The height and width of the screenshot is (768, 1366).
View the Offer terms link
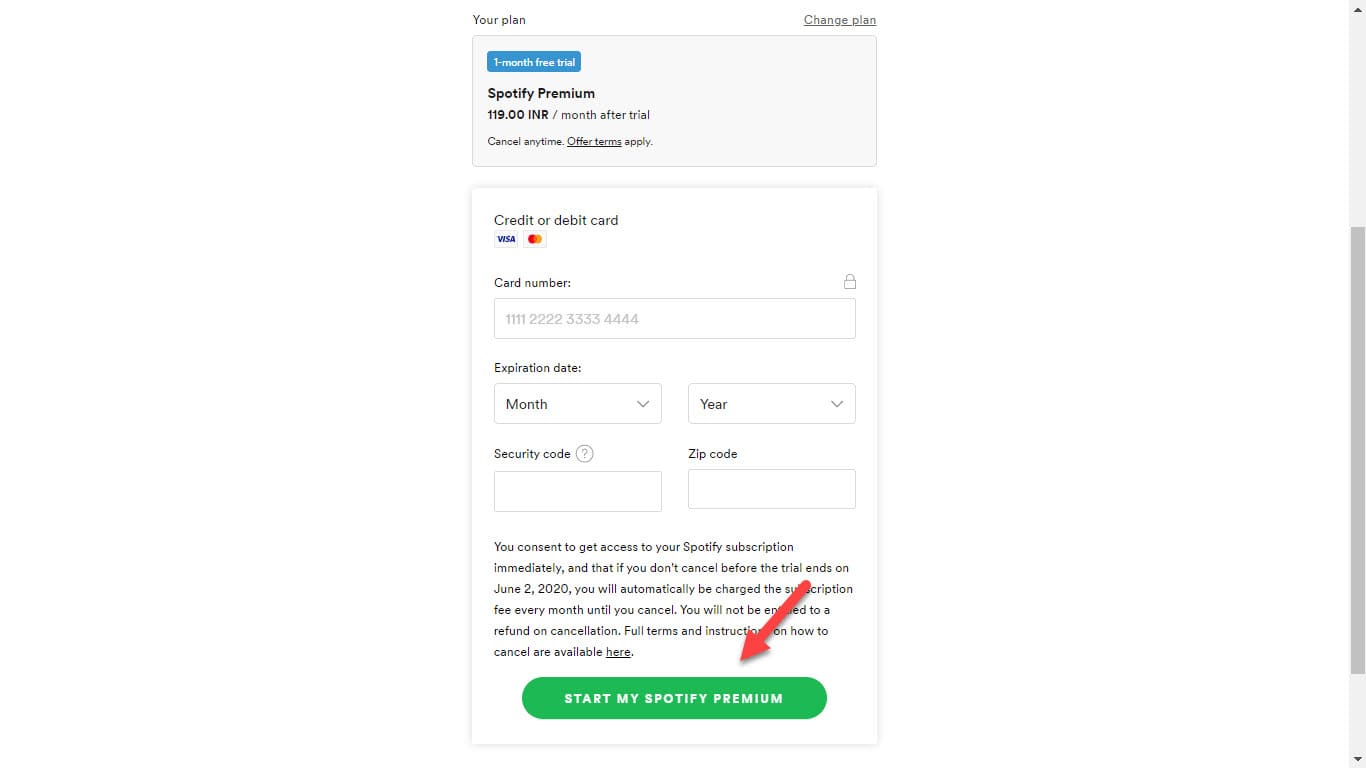click(594, 141)
